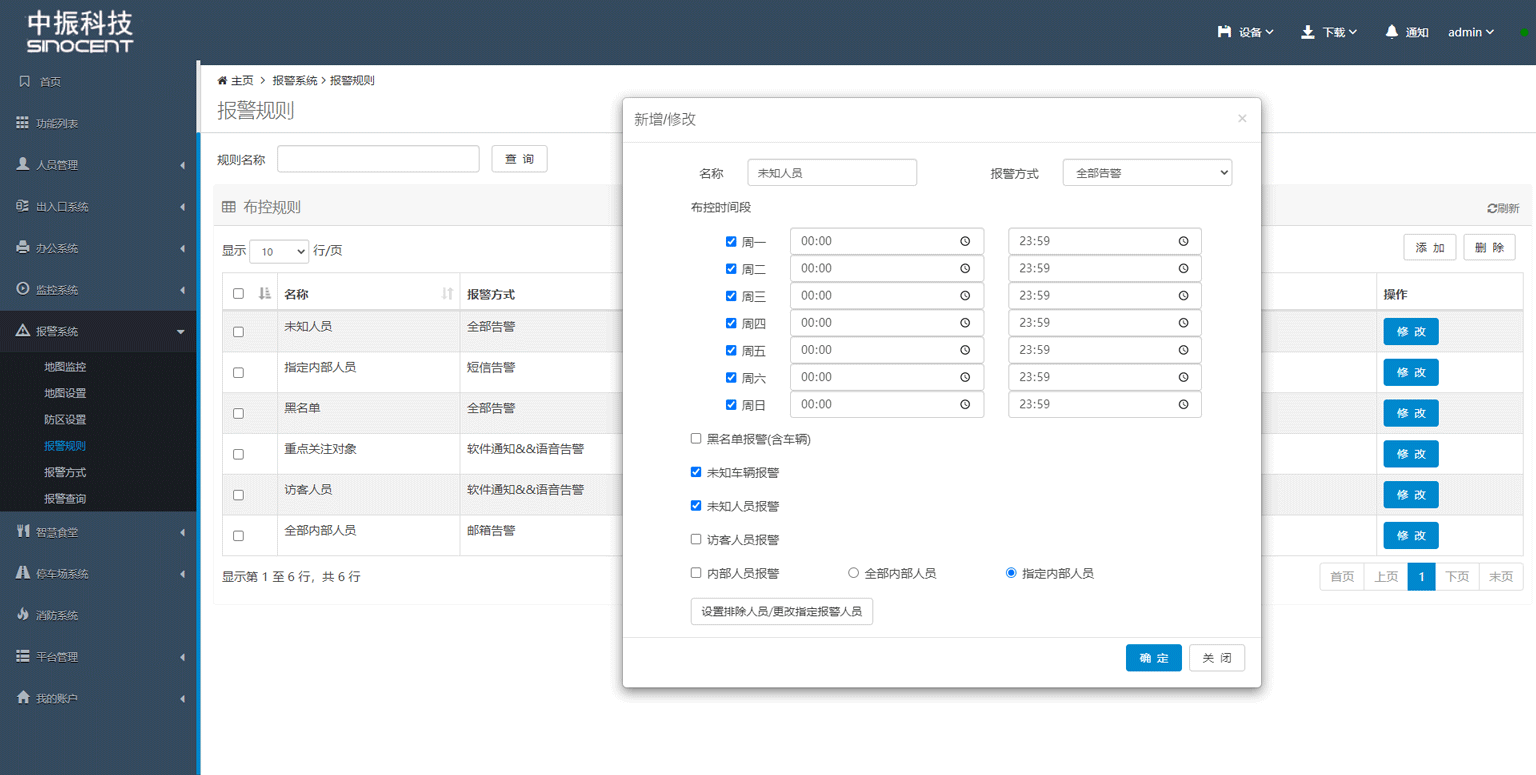1536x775 pixels.
Task: Click the clock icon in Monday start time
Action: click(x=965, y=241)
